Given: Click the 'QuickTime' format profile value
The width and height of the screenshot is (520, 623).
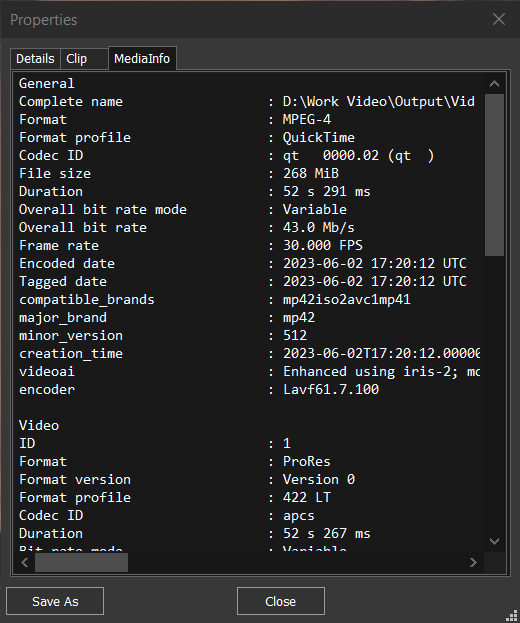Looking at the screenshot, I should coord(319,138).
